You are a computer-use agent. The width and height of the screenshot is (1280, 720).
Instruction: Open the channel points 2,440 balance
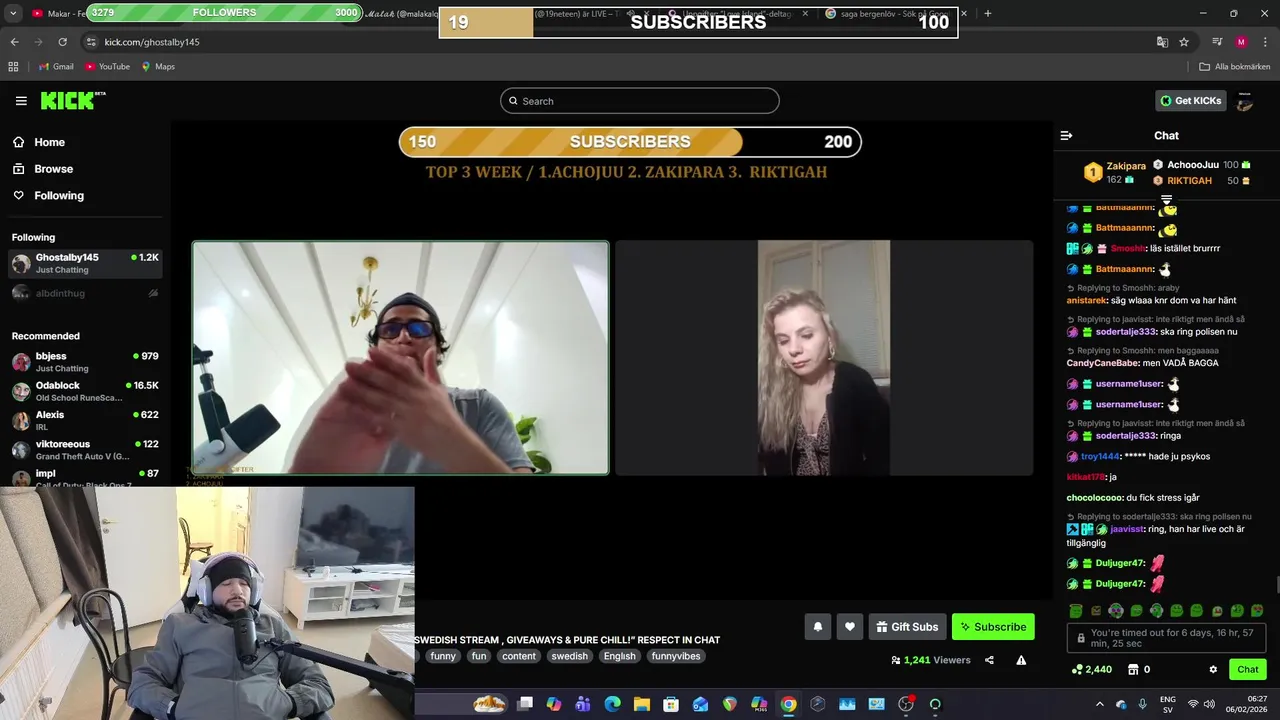coord(1091,670)
